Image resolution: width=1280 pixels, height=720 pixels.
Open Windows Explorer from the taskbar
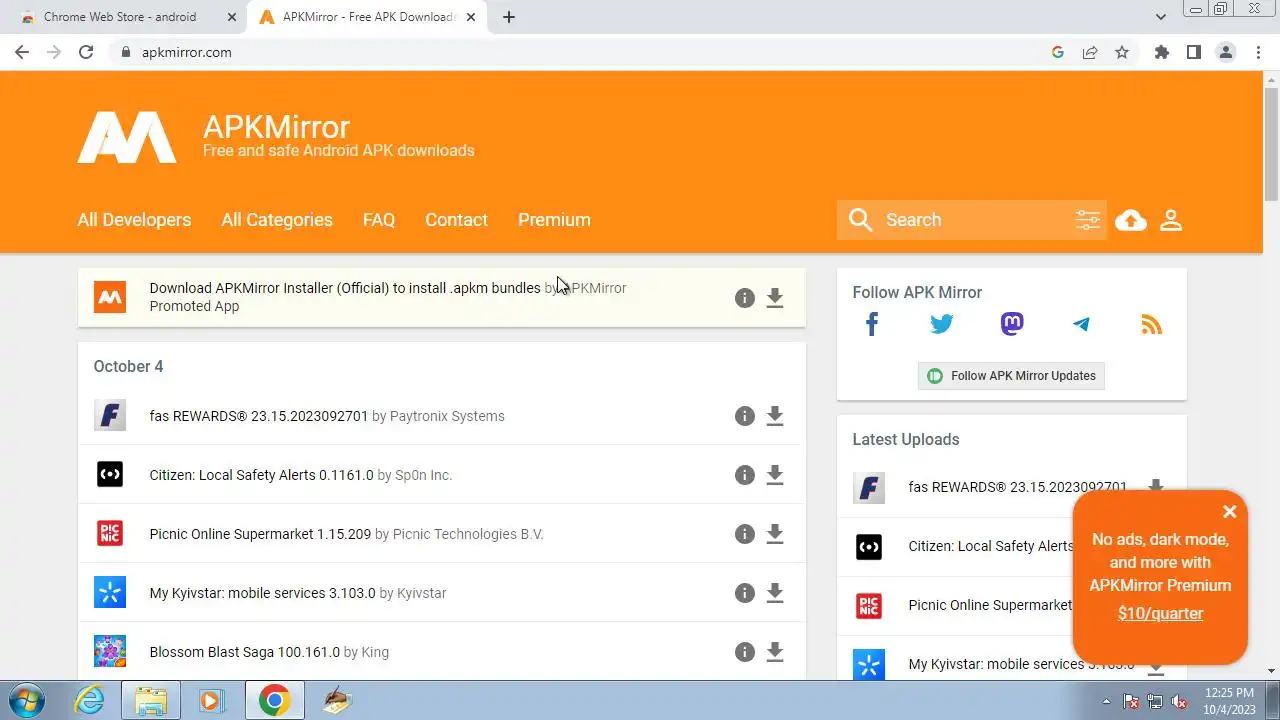pyautogui.click(x=150, y=700)
